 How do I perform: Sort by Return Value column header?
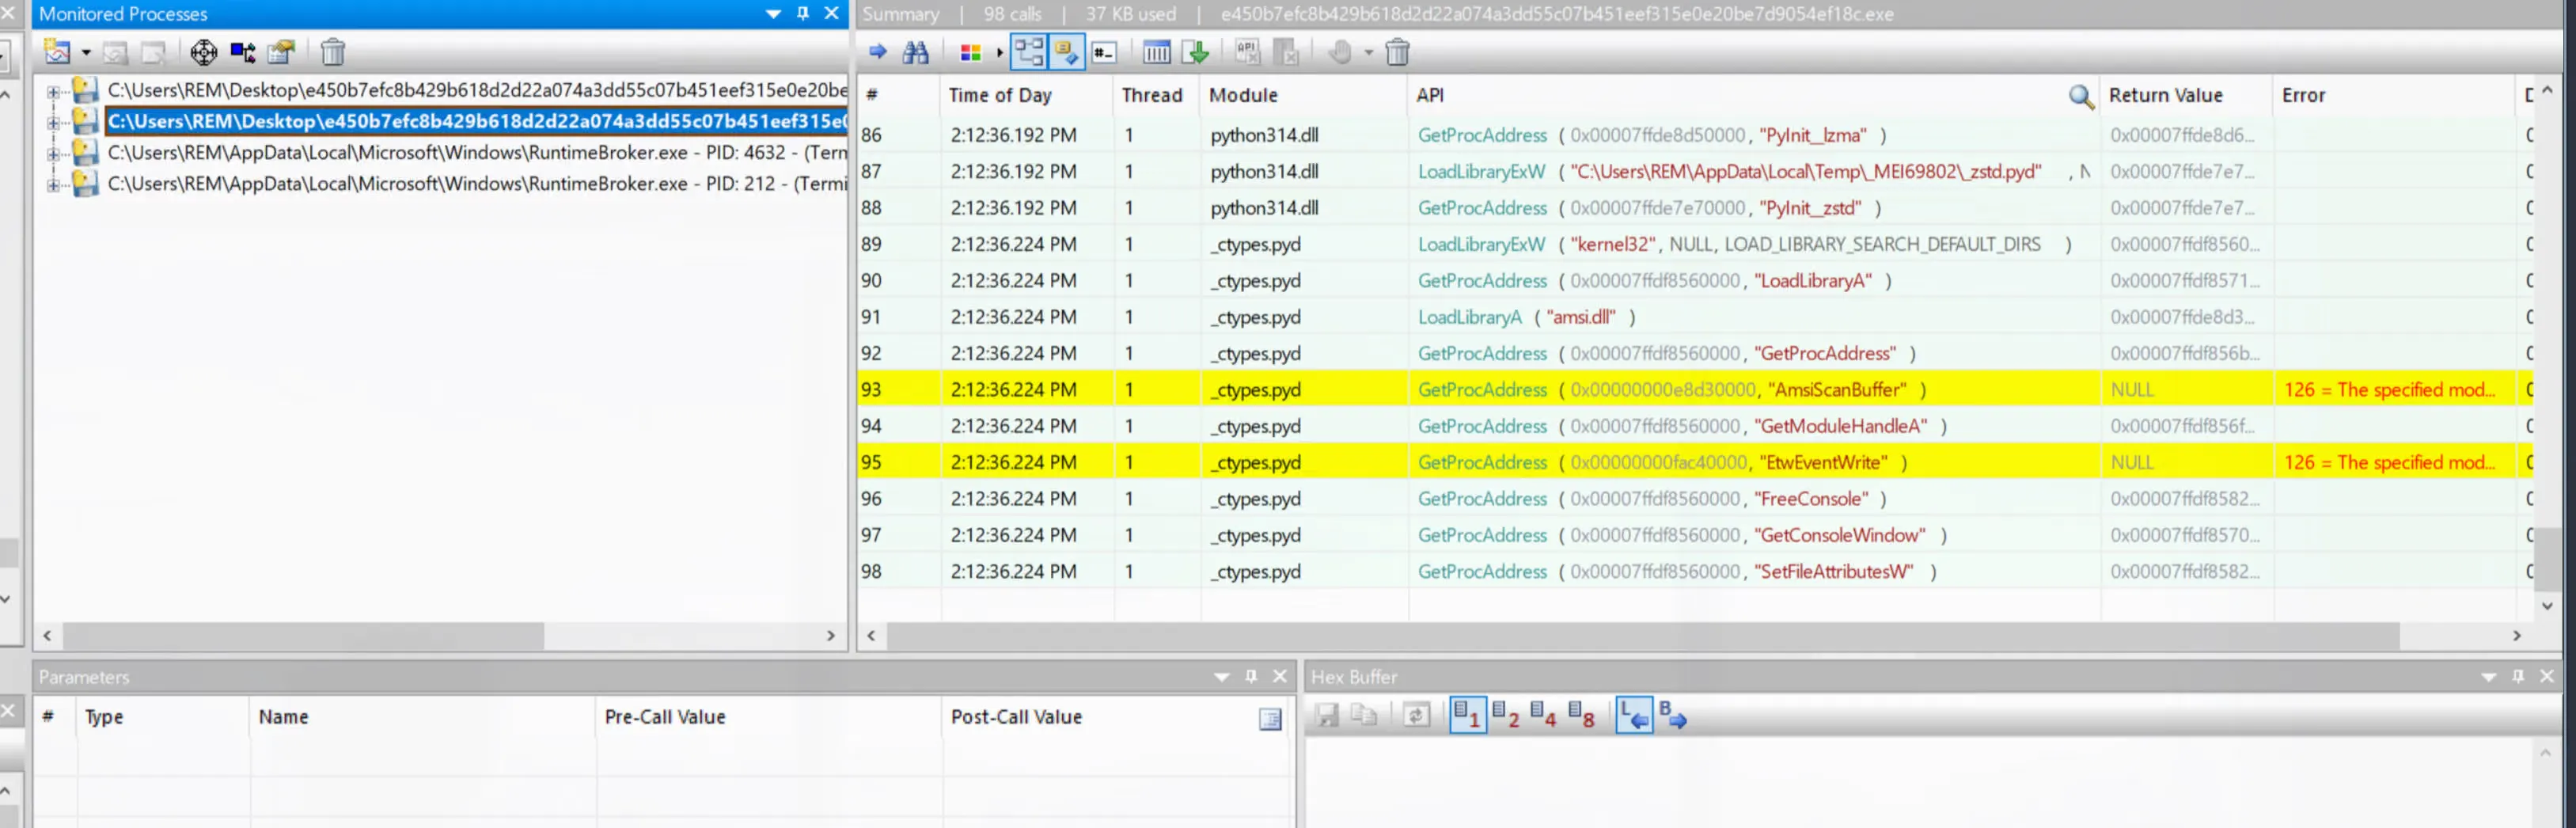click(x=2187, y=96)
